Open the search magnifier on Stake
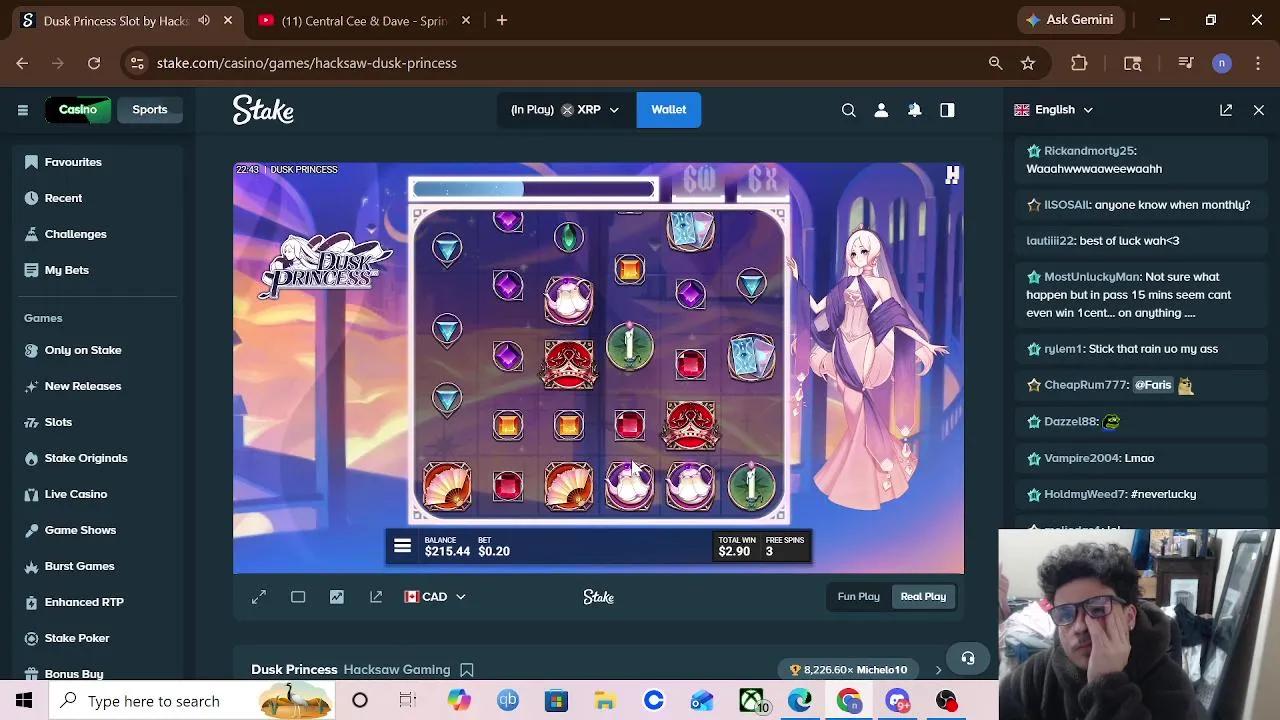 point(848,110)
